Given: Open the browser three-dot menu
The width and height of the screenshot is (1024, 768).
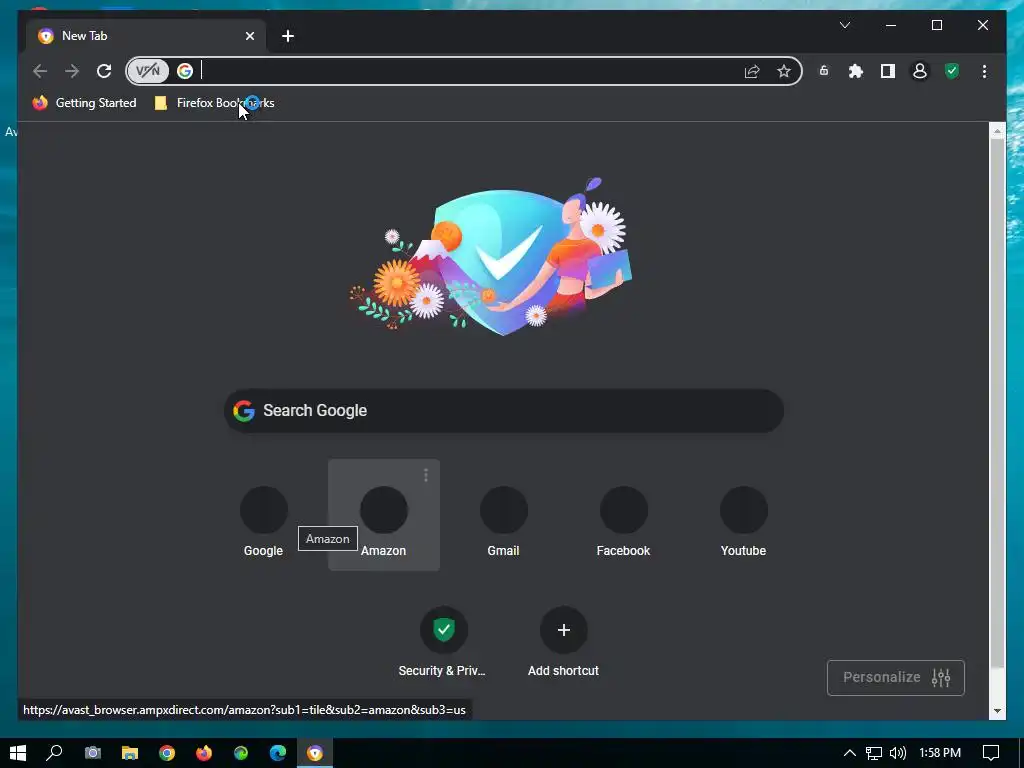Looking at the screenshot, I should pos(984,71).
